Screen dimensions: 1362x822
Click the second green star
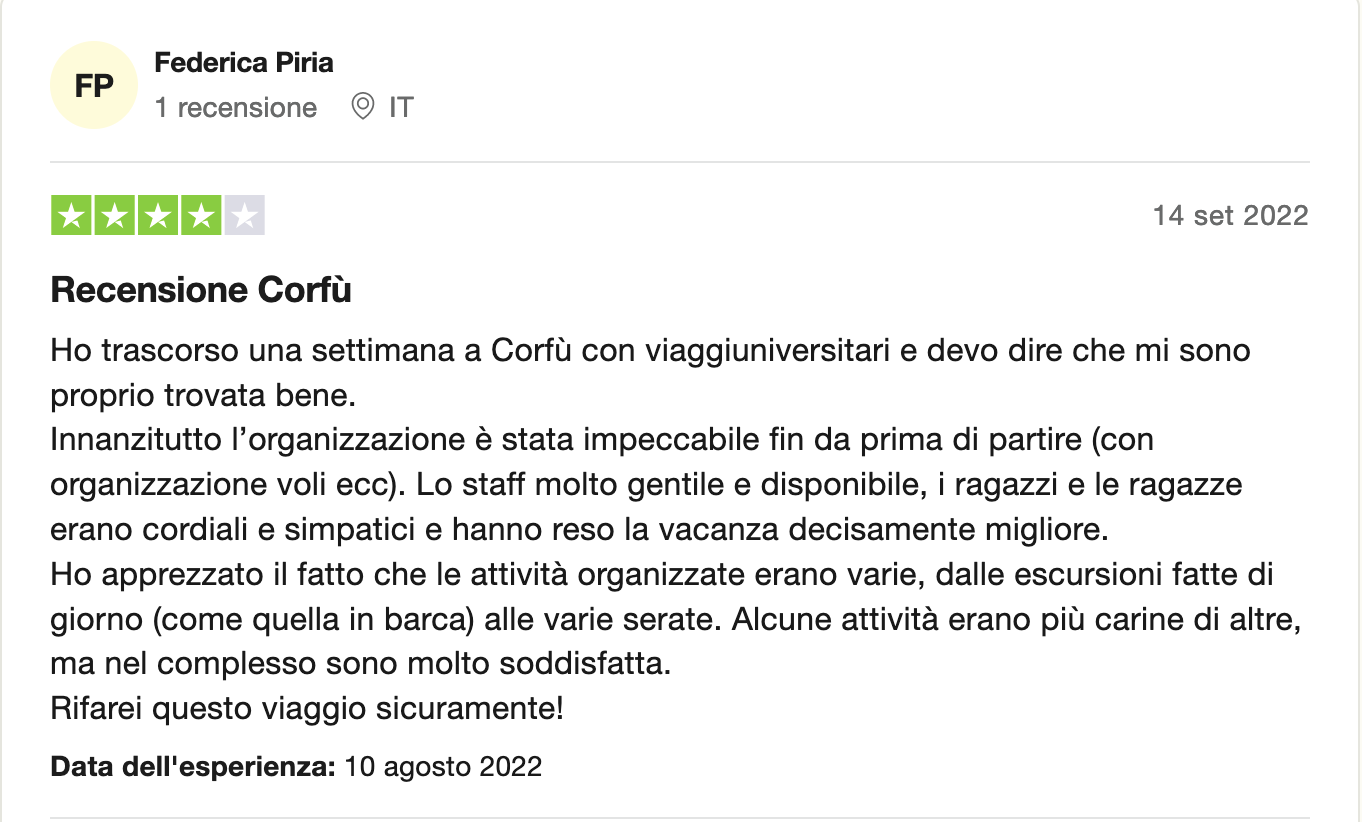point(115,216)
